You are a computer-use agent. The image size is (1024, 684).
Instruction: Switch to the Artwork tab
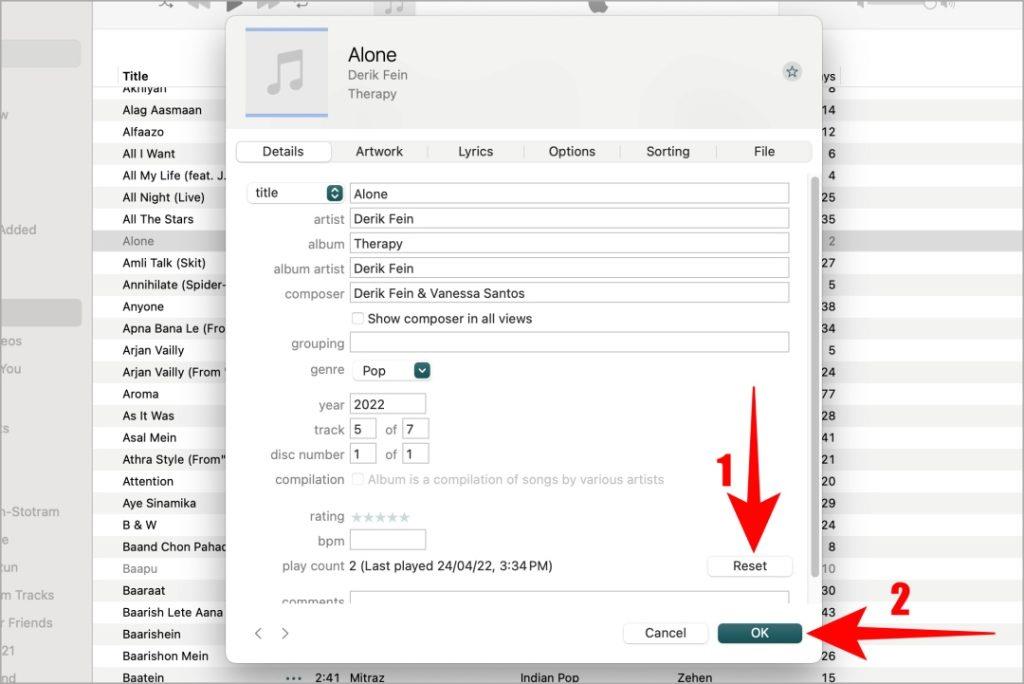[379, 151]
